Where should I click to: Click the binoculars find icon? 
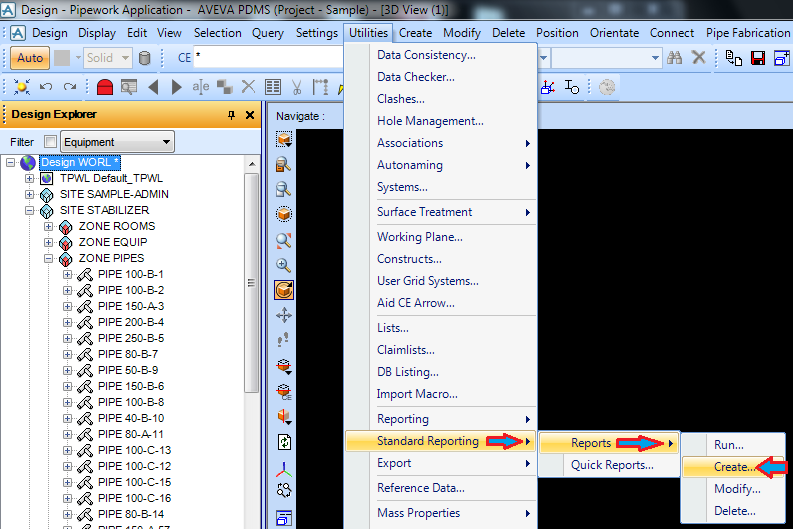click(674, 58)
